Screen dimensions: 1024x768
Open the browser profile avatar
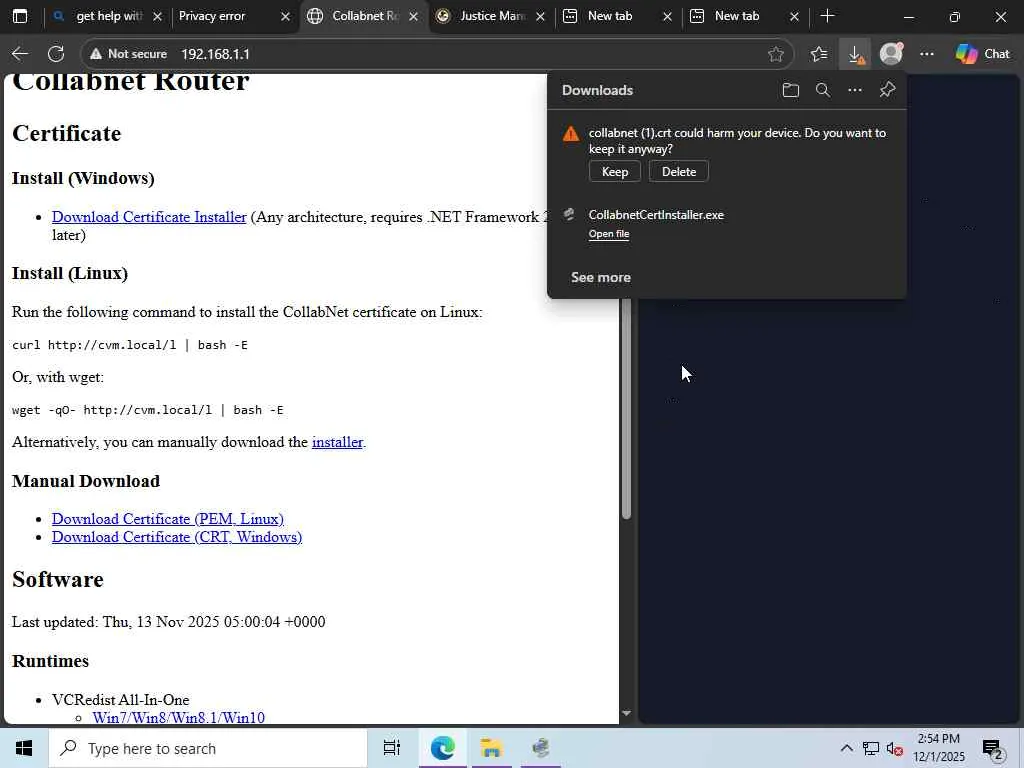click(x=891, y=54)
